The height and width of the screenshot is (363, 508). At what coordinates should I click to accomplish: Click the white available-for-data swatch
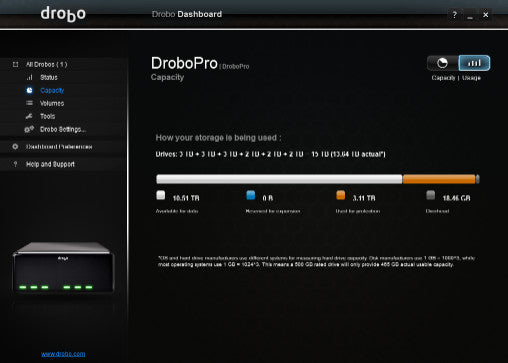[x=161, y=195]
